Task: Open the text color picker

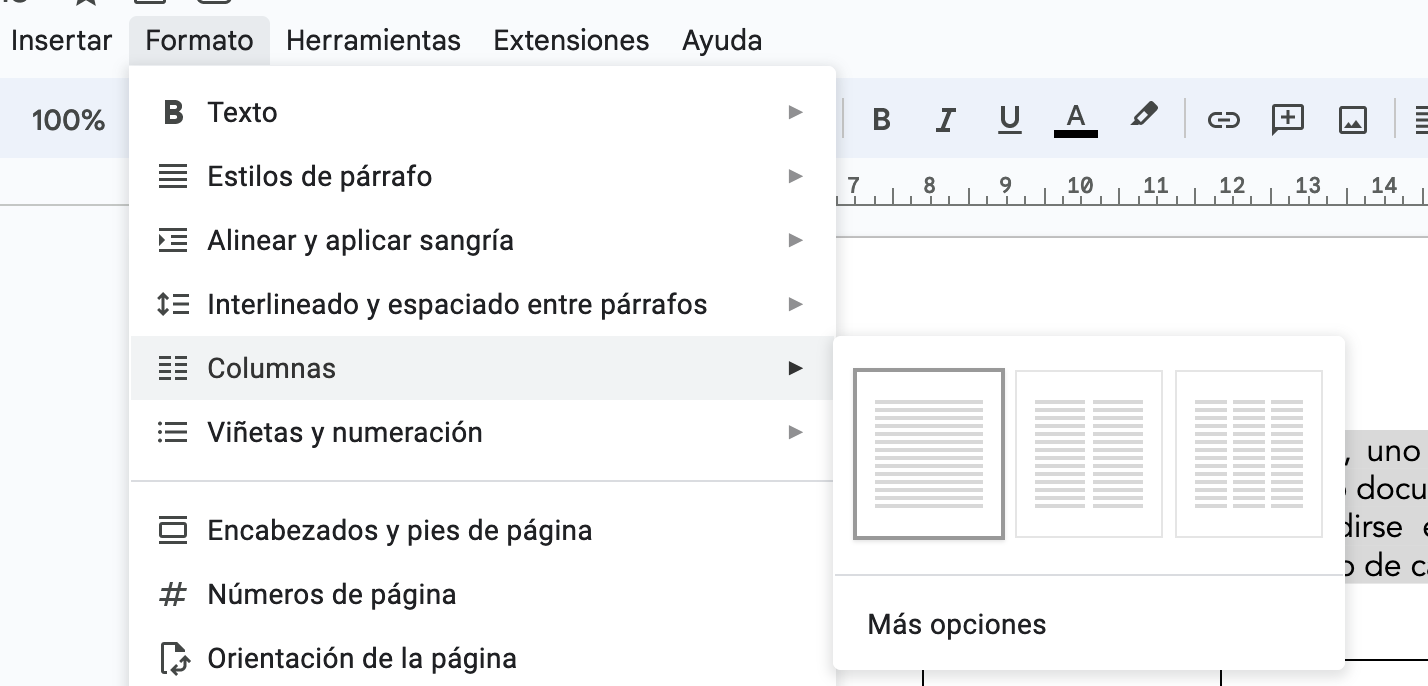Action: (1075, 120)
